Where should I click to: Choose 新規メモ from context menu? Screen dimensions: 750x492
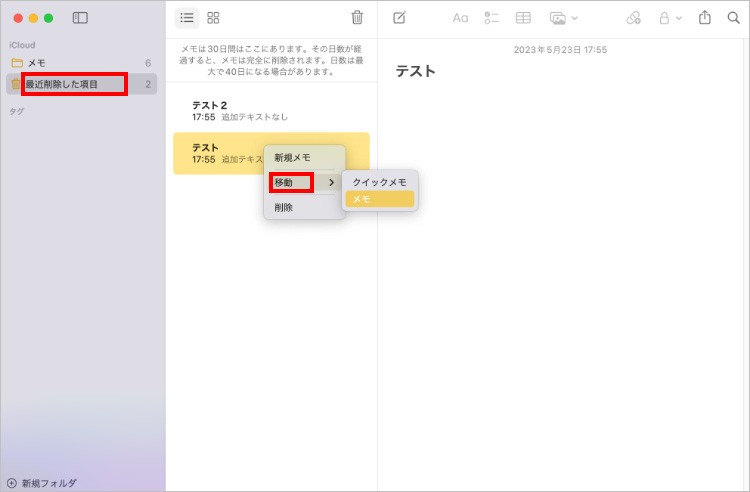click(304, 157)
